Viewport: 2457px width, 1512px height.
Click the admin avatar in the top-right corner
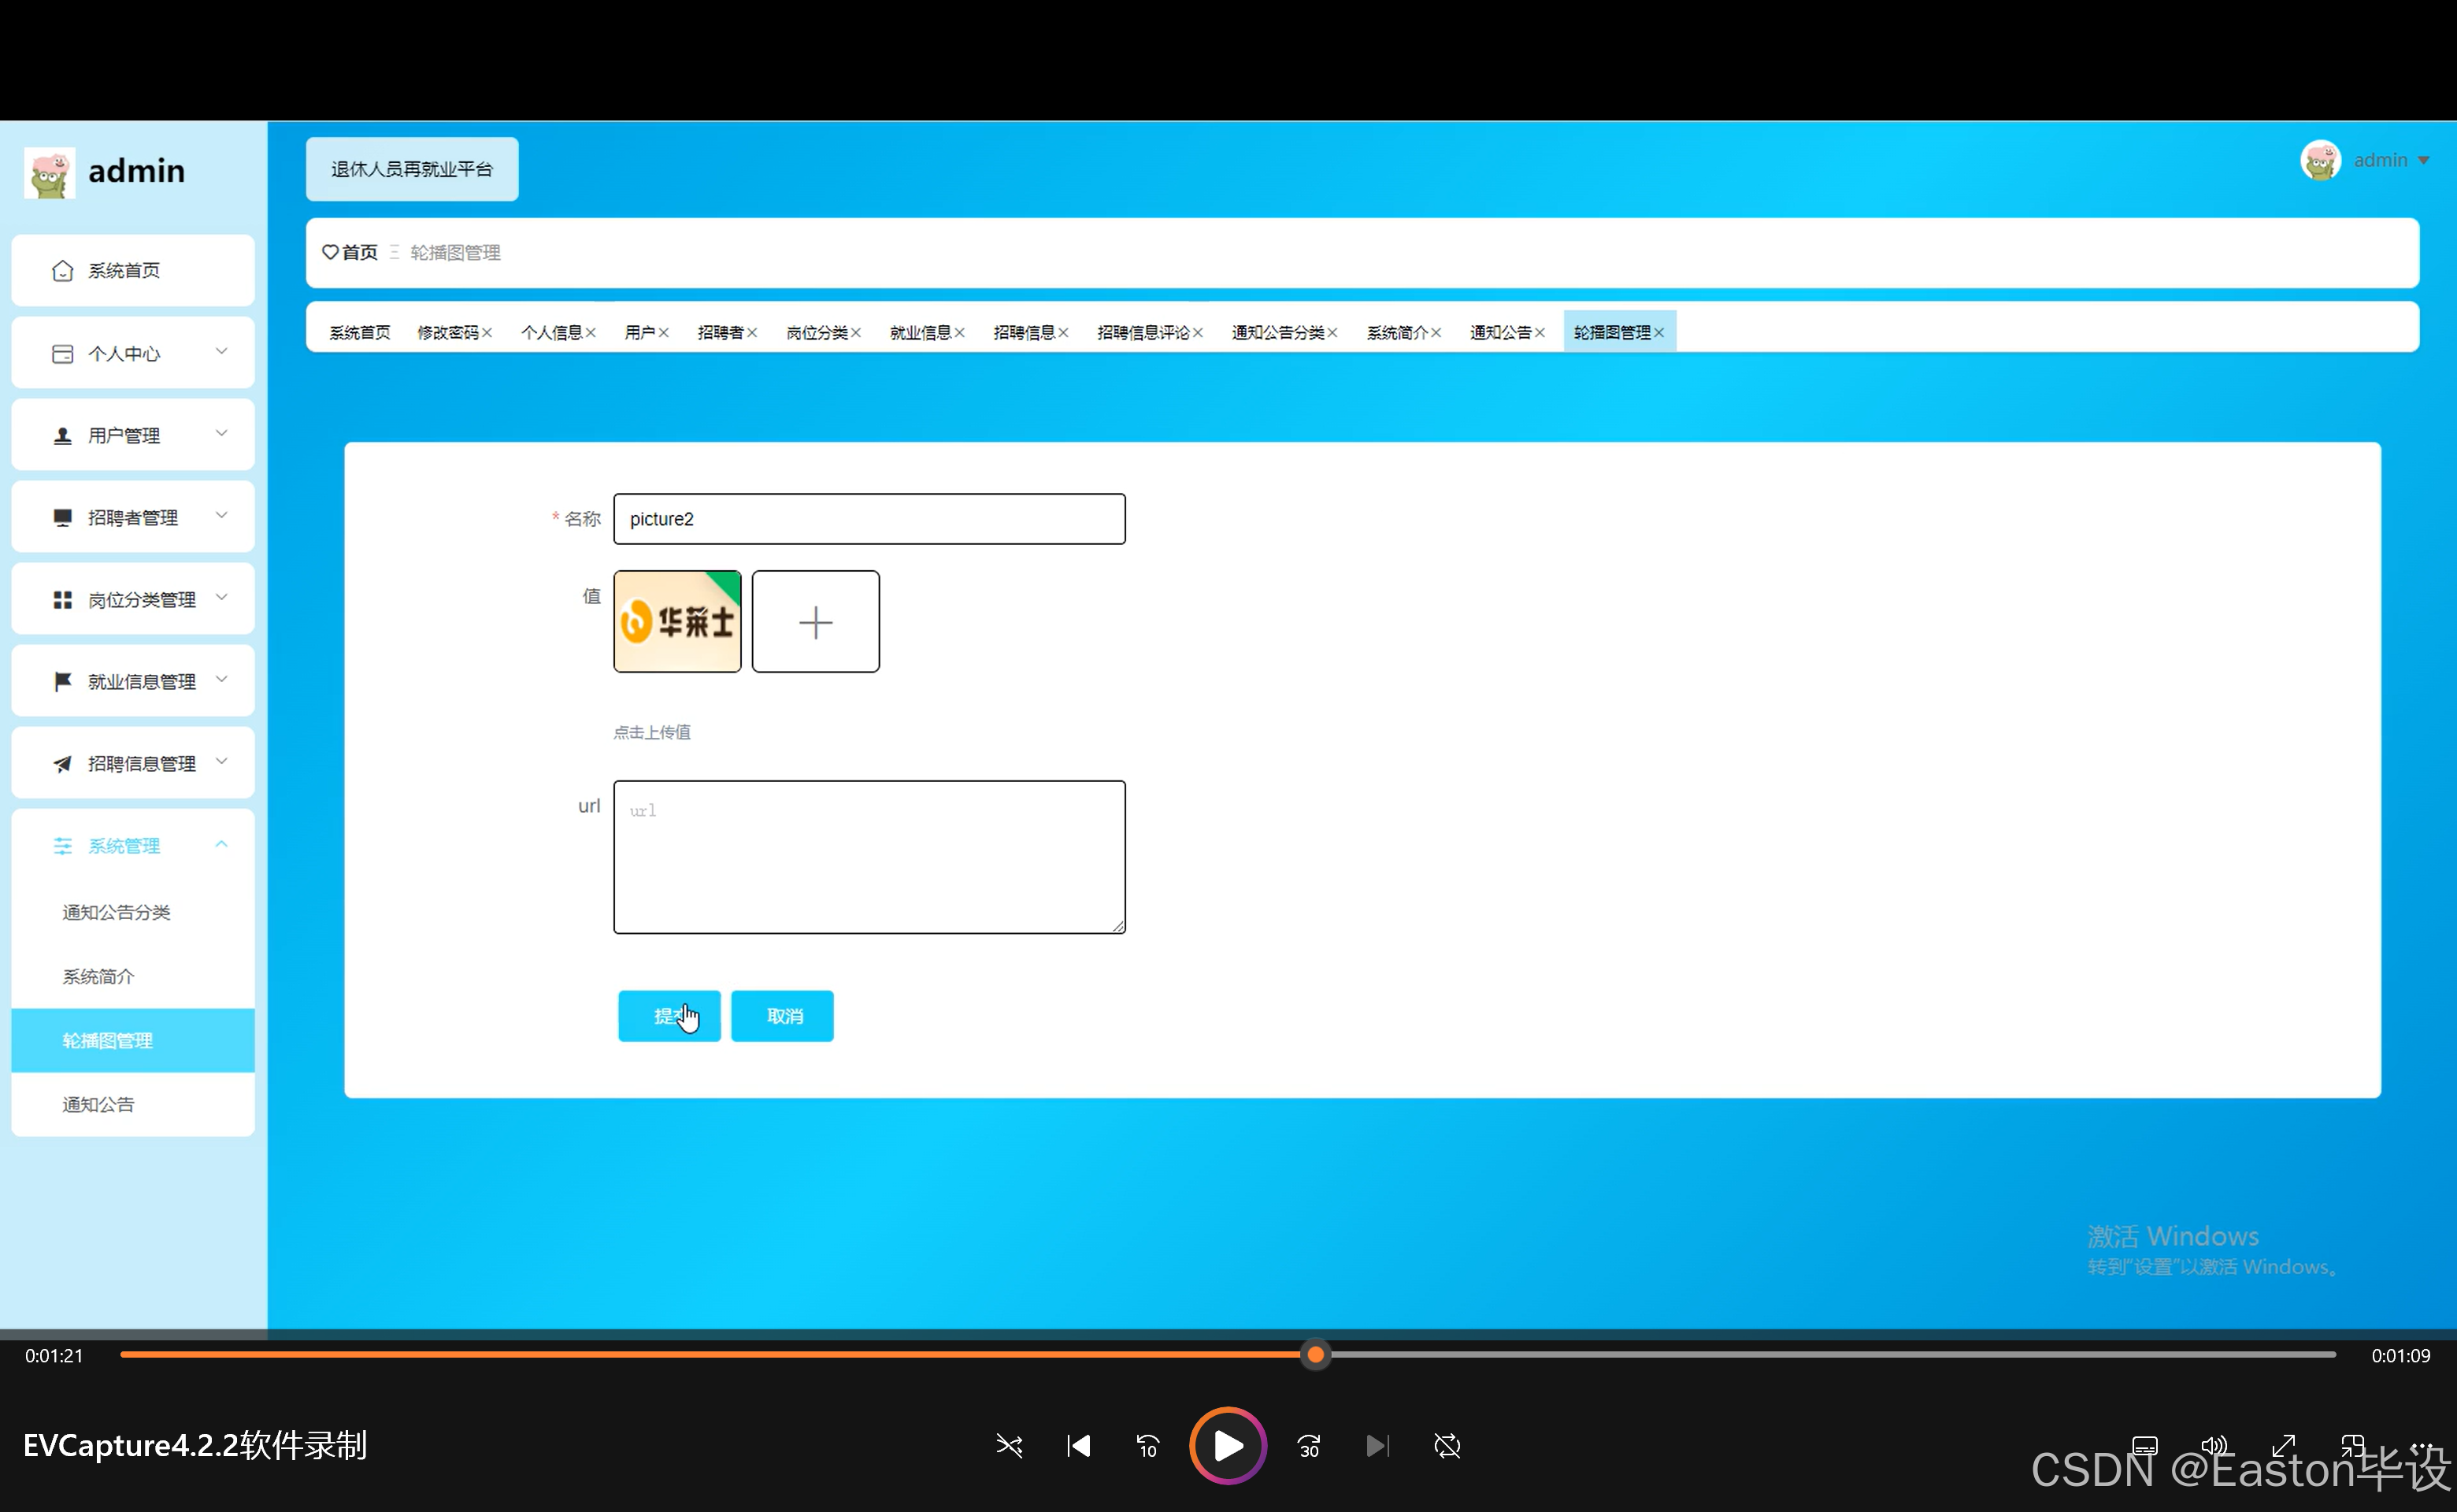click(2320, 160)
